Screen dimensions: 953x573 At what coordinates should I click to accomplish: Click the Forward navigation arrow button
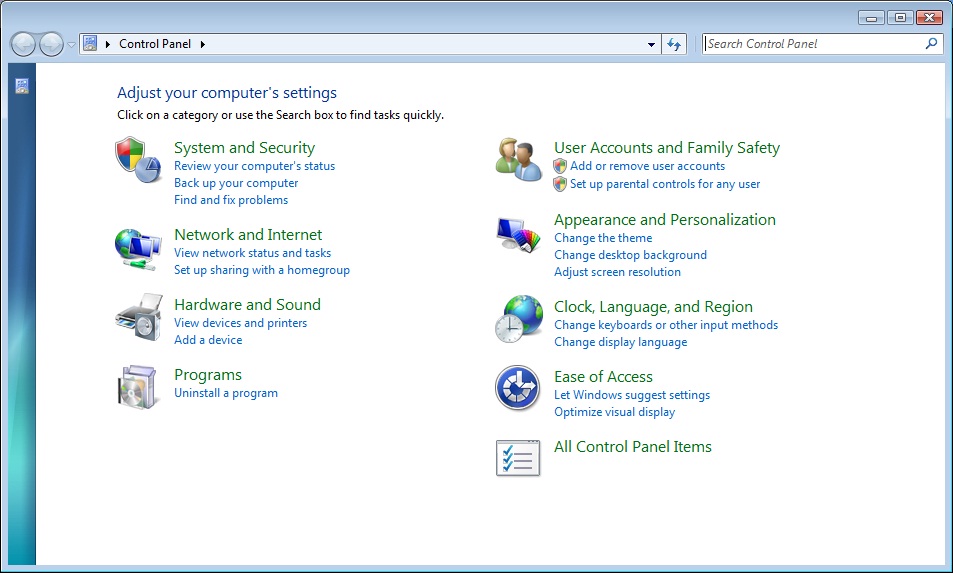click(51, 44)
